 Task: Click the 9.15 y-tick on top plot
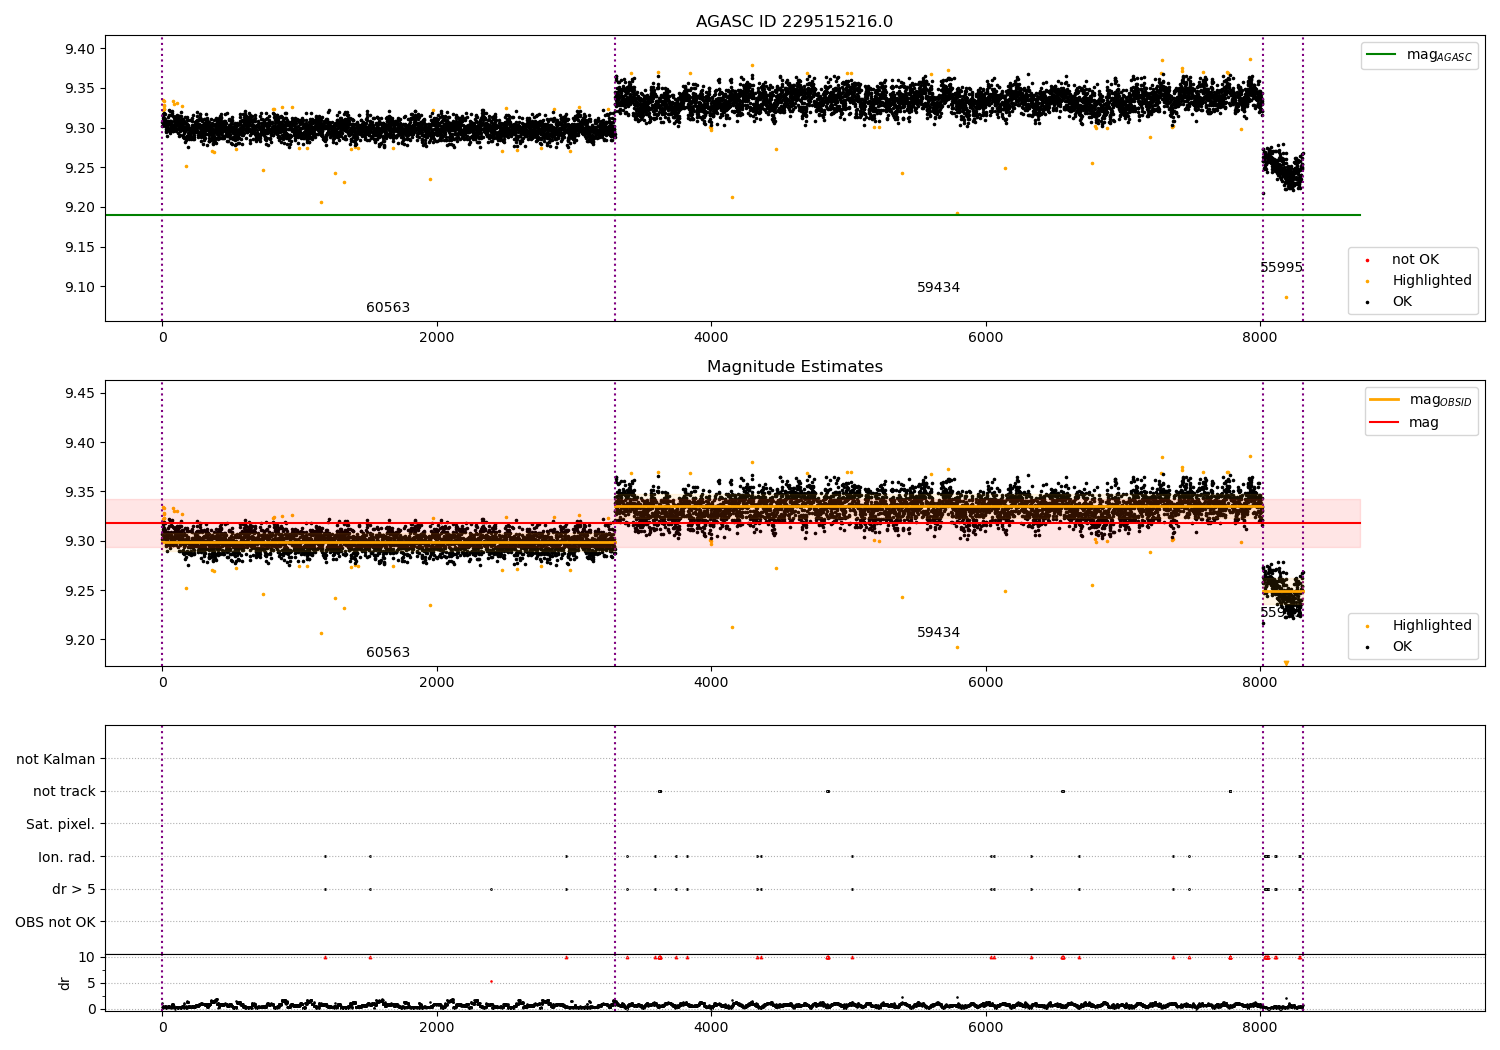pyautogui.click(x=80, y=247)
